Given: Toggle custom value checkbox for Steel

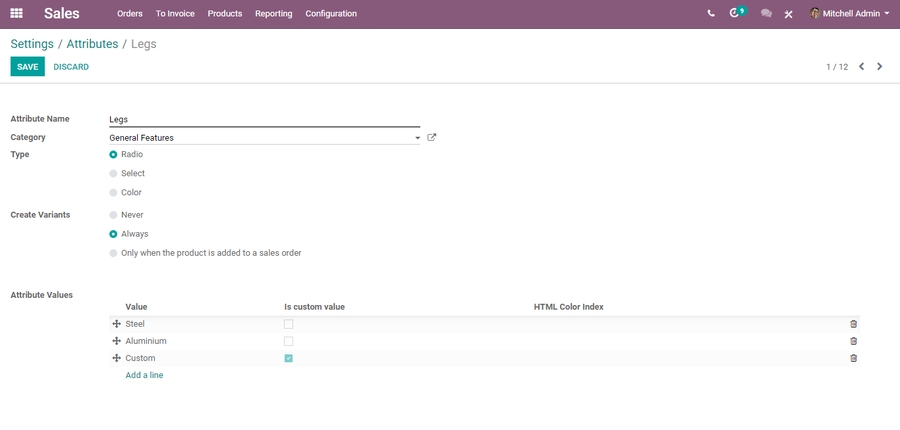Looking at the screenshot, I should (x=289, y=324).
